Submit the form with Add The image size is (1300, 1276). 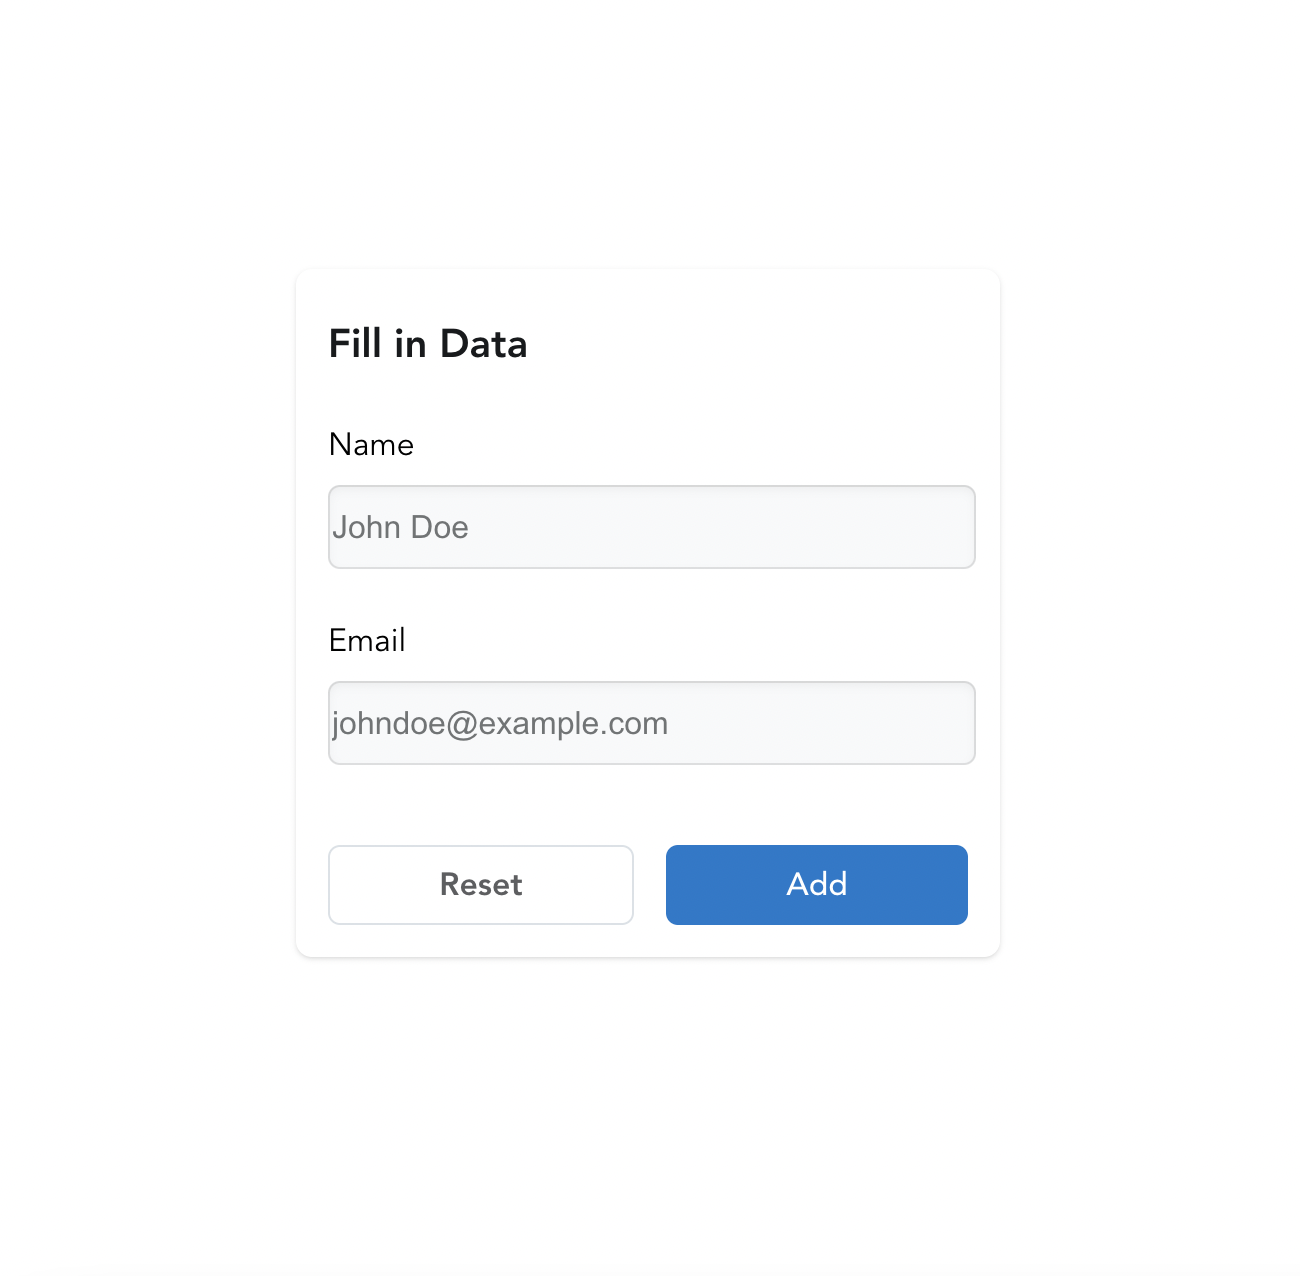pos(817,885)
